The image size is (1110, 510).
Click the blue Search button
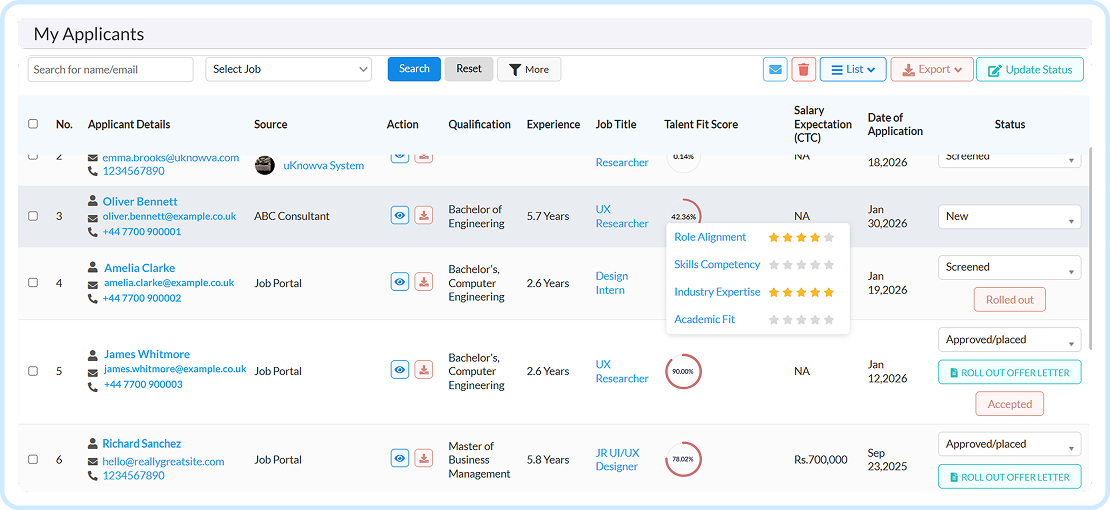tap(414, 69)
